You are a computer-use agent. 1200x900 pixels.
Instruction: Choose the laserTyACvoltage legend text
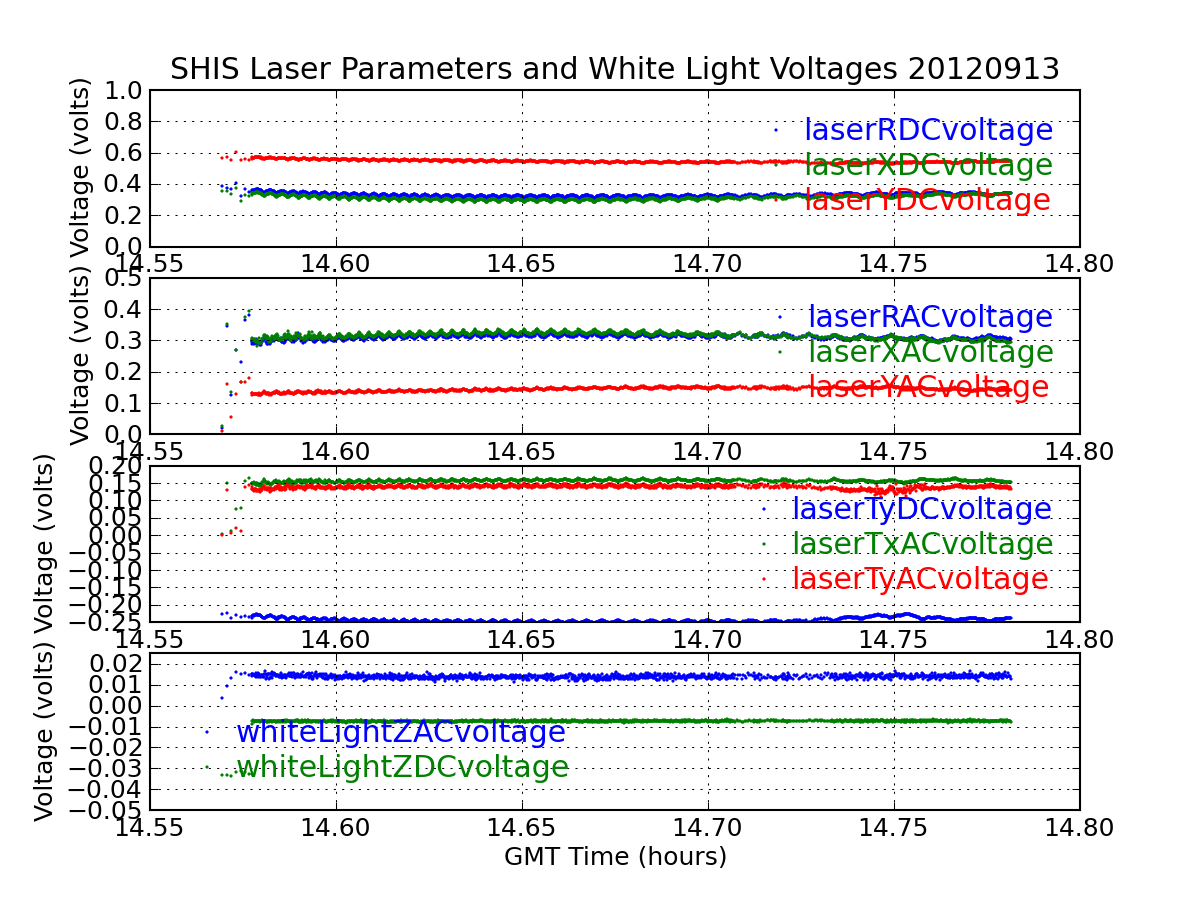(x=920, y=579)
